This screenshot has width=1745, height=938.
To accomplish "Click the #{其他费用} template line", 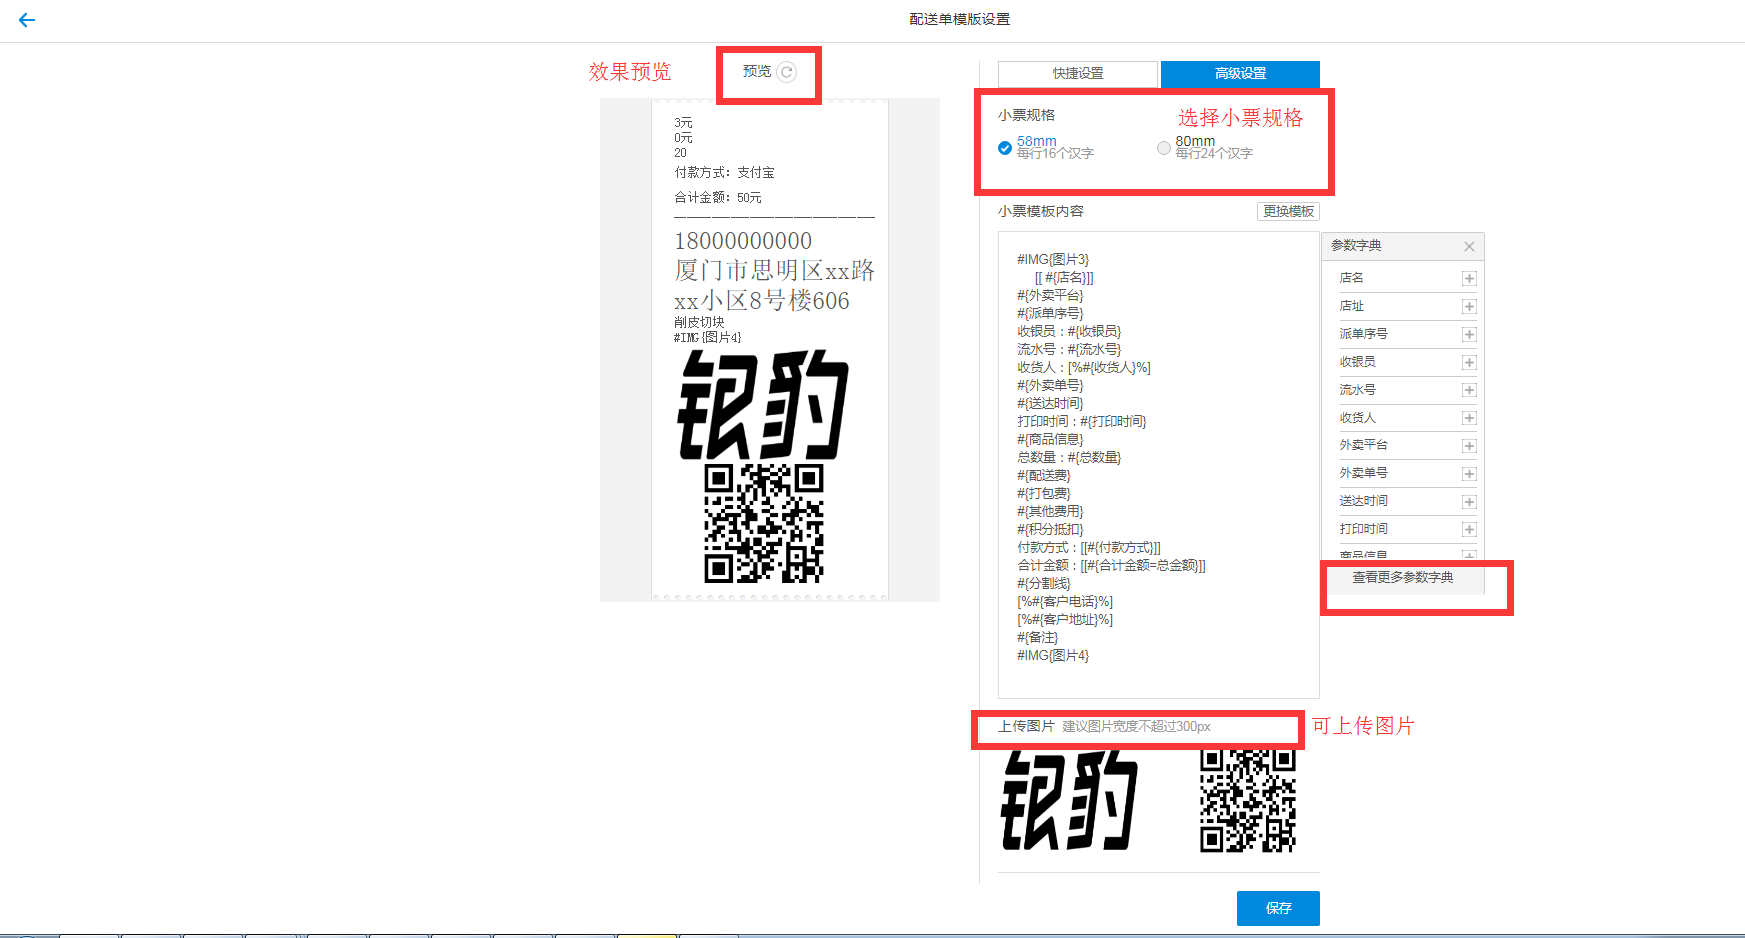I will tap(1050, 511).
